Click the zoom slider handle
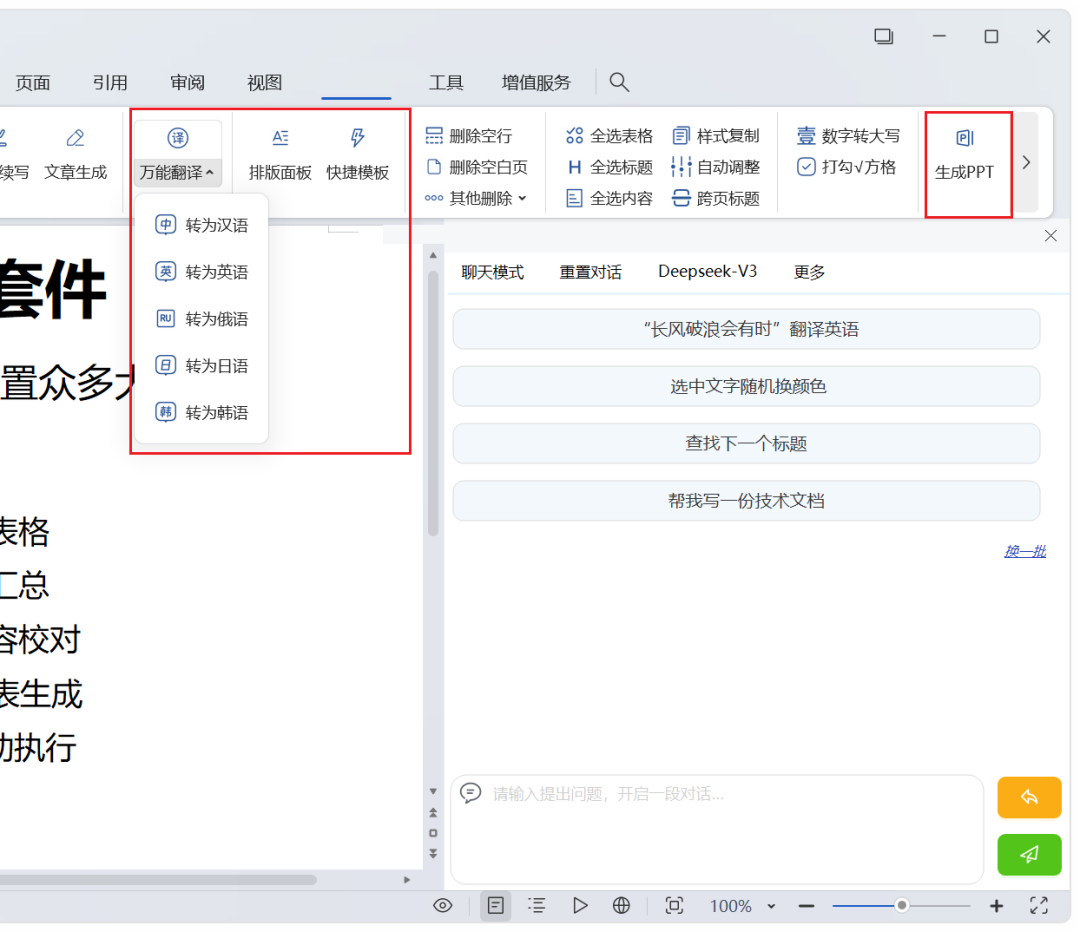Image resolution: width=1080 pixels, height=932 pixels. click(x=902, y=906)
